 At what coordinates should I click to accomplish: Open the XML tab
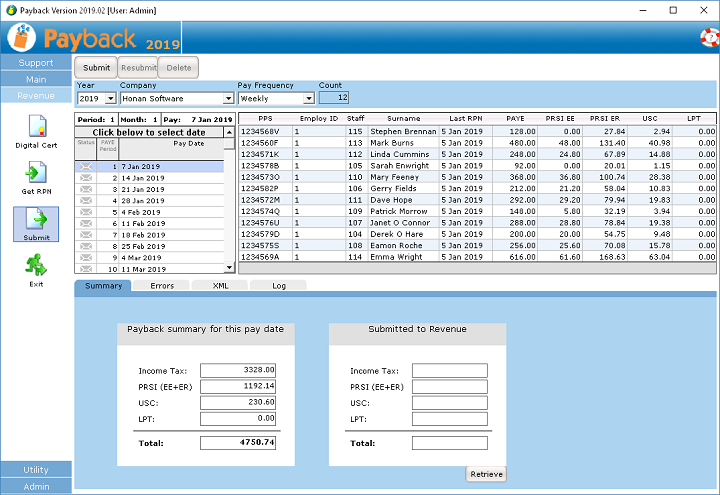(x=220, y=286)
